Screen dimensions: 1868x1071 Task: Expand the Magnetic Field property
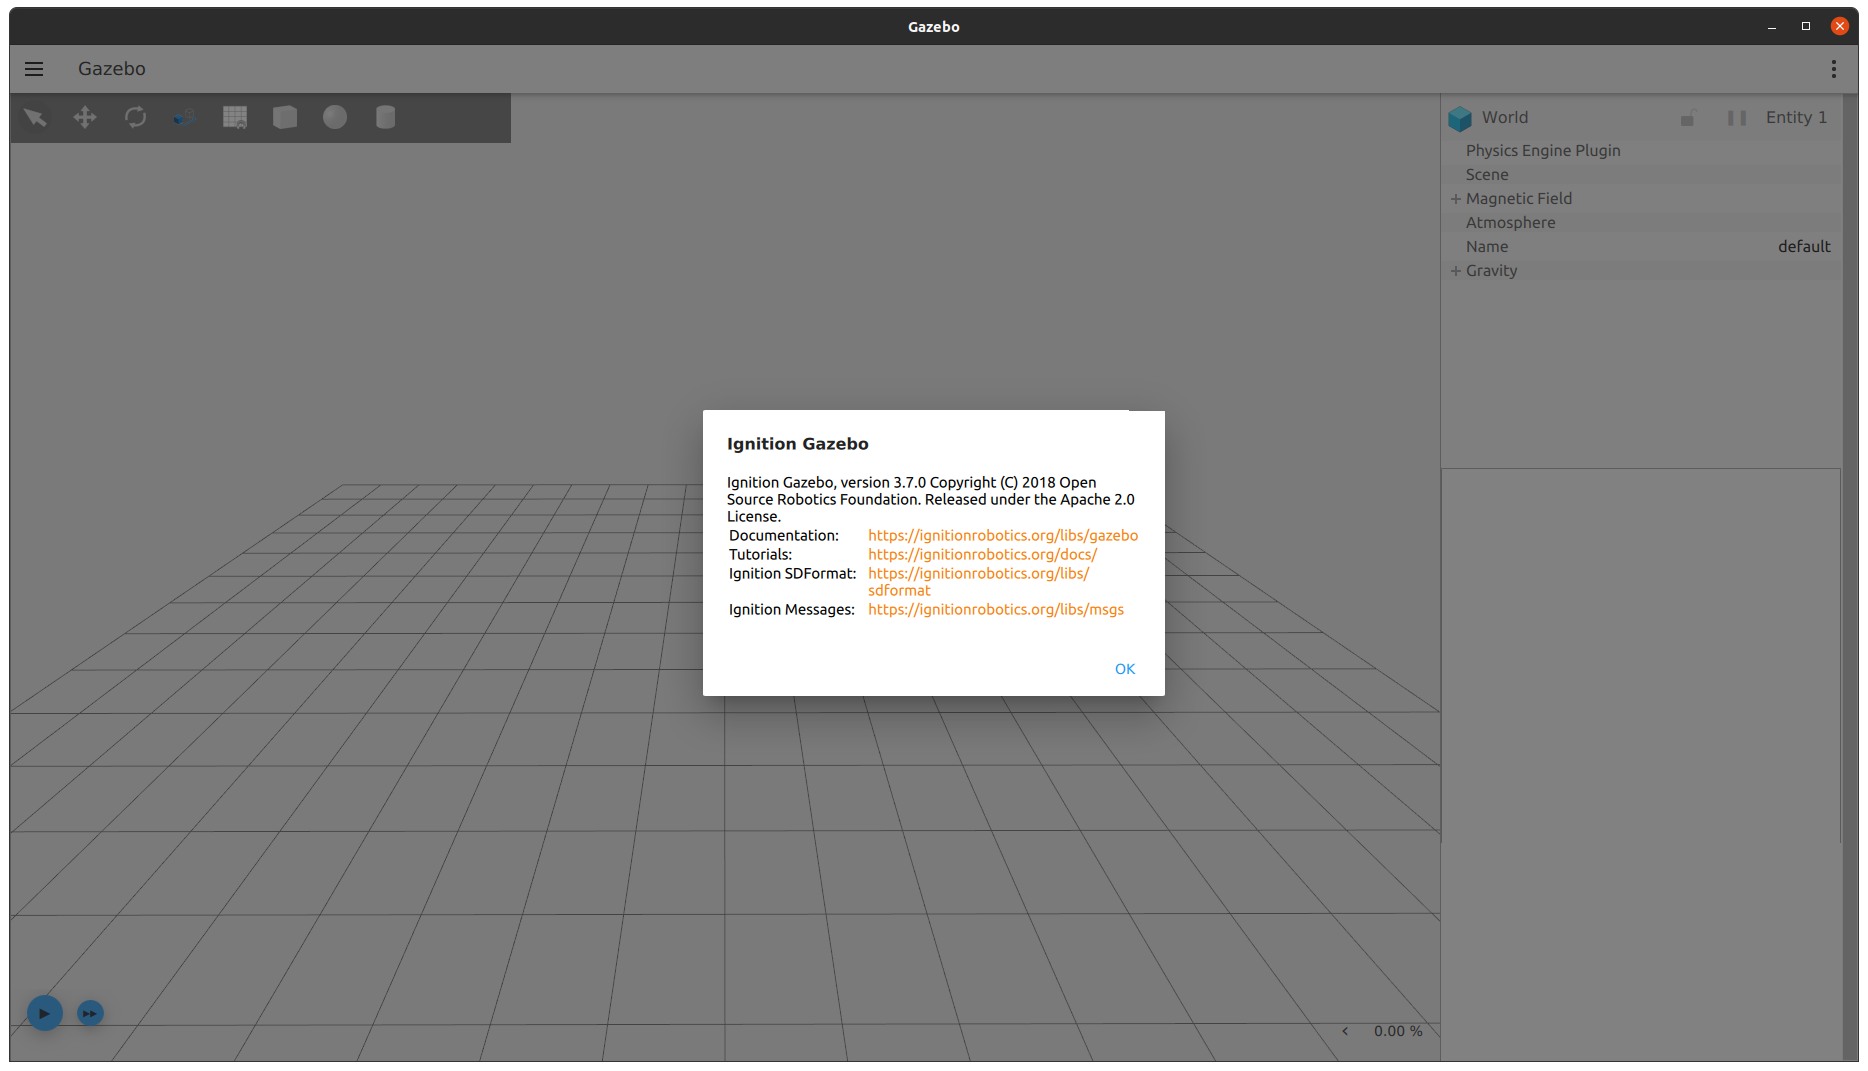(x=1456, y=199)
